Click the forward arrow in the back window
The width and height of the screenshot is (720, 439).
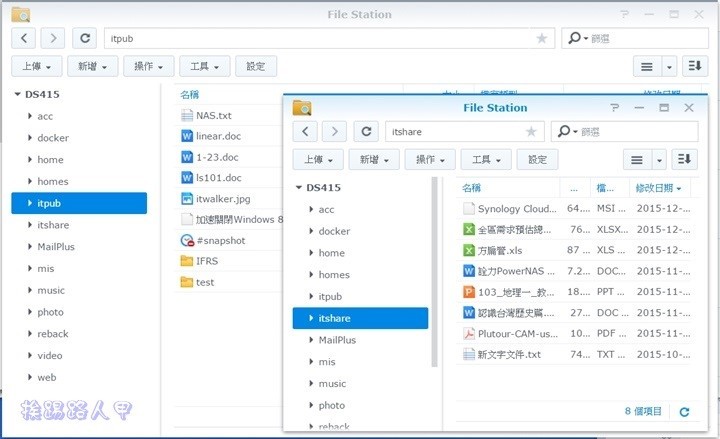[x=54, y=38]
